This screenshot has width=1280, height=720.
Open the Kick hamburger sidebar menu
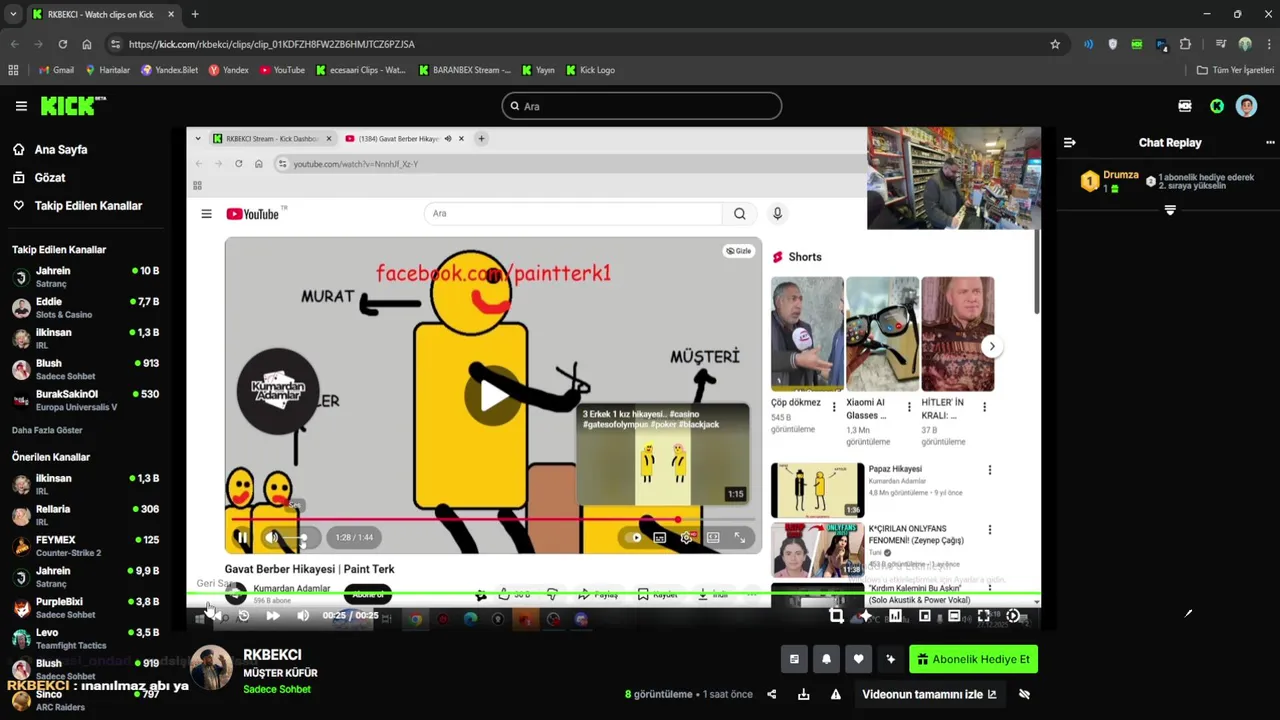click(x=21, y=106)
